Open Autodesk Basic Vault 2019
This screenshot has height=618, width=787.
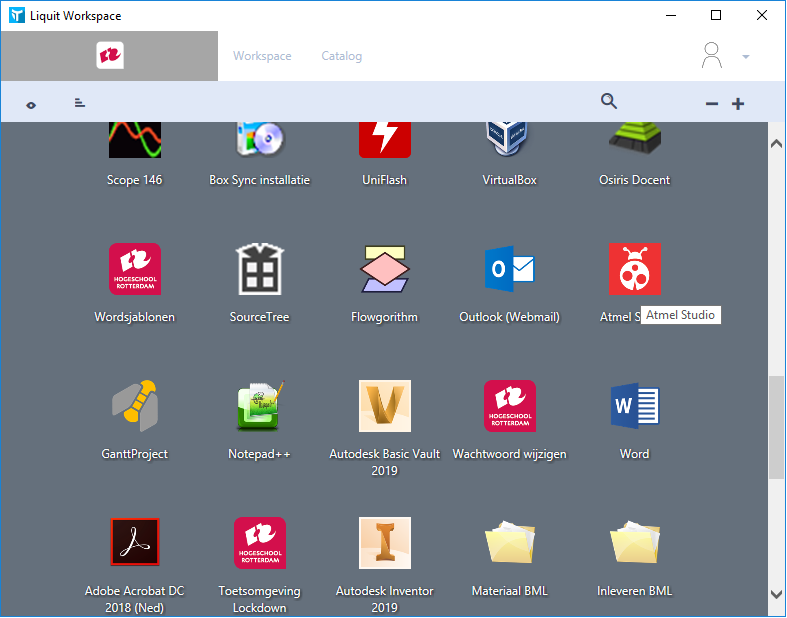(384, 406)
